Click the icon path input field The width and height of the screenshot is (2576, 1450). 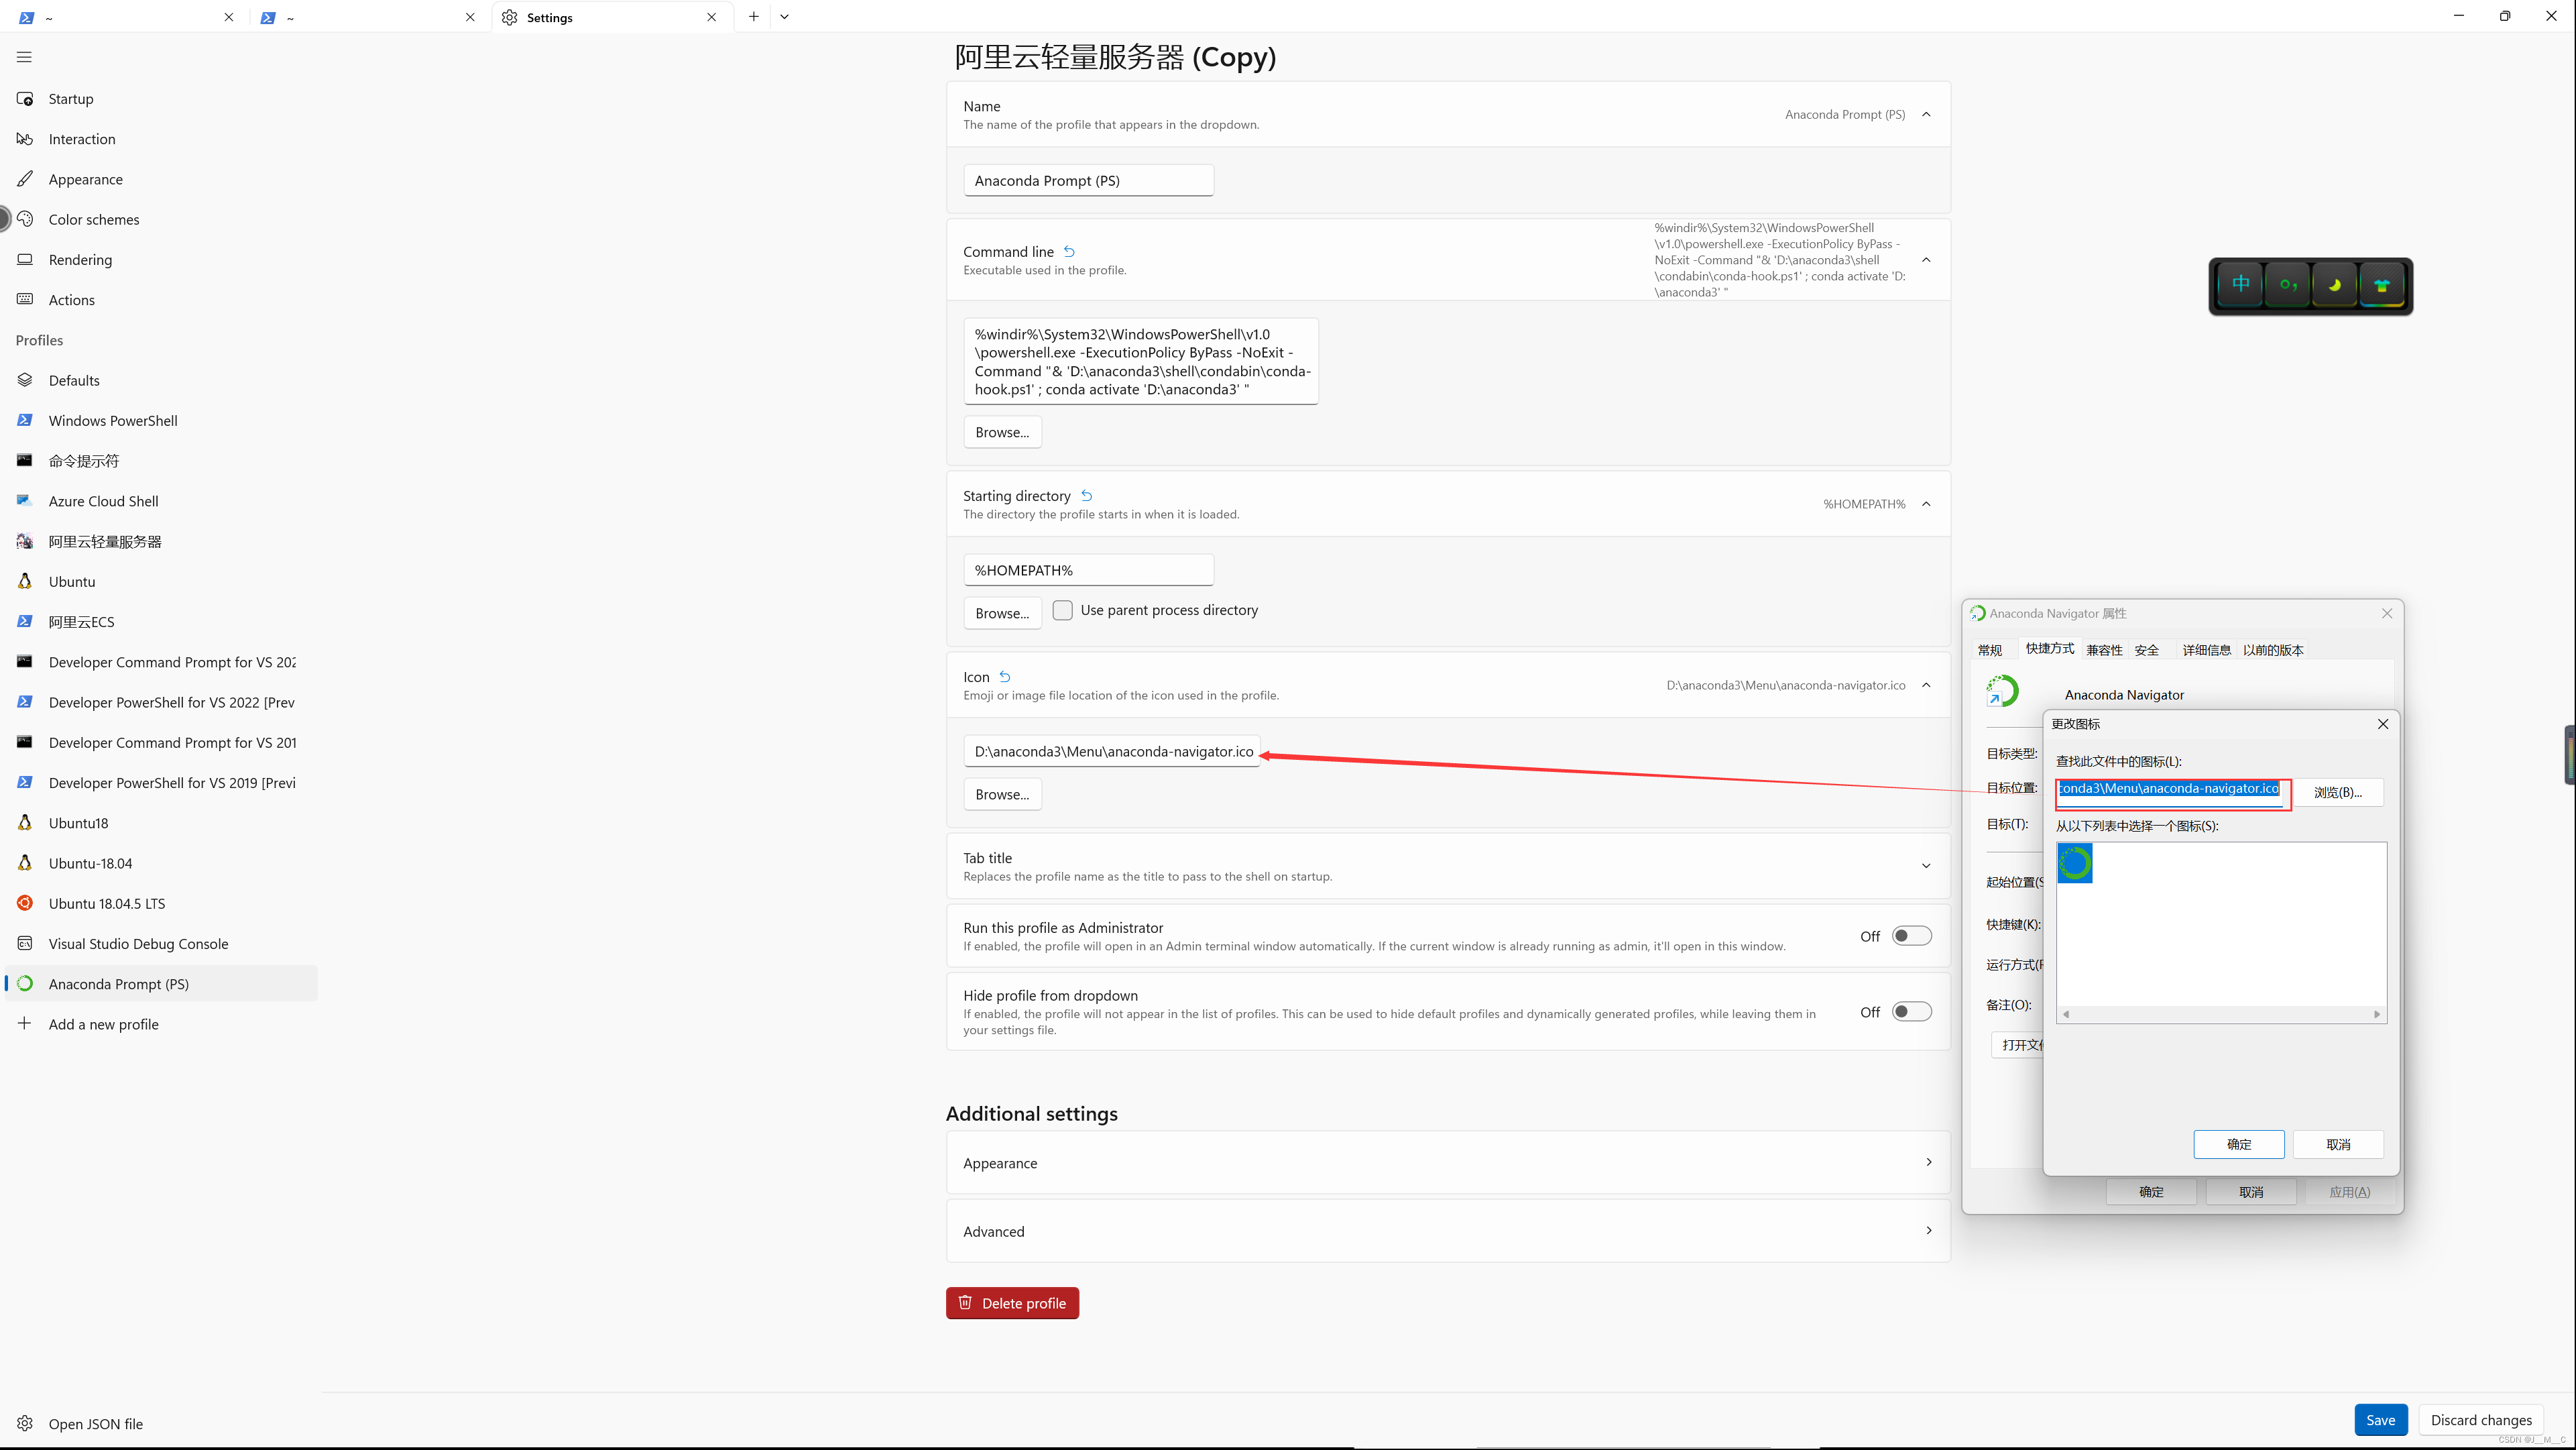tap(1112, 752)
